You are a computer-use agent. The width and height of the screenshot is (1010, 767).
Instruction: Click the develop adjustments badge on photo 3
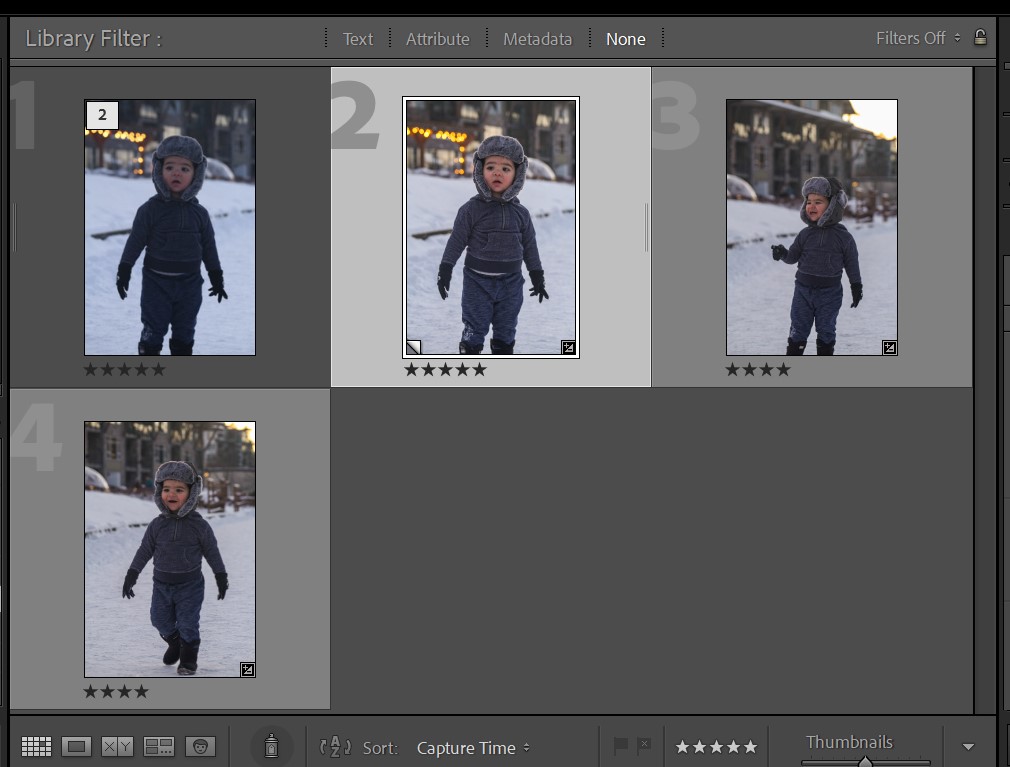(889, 347)
